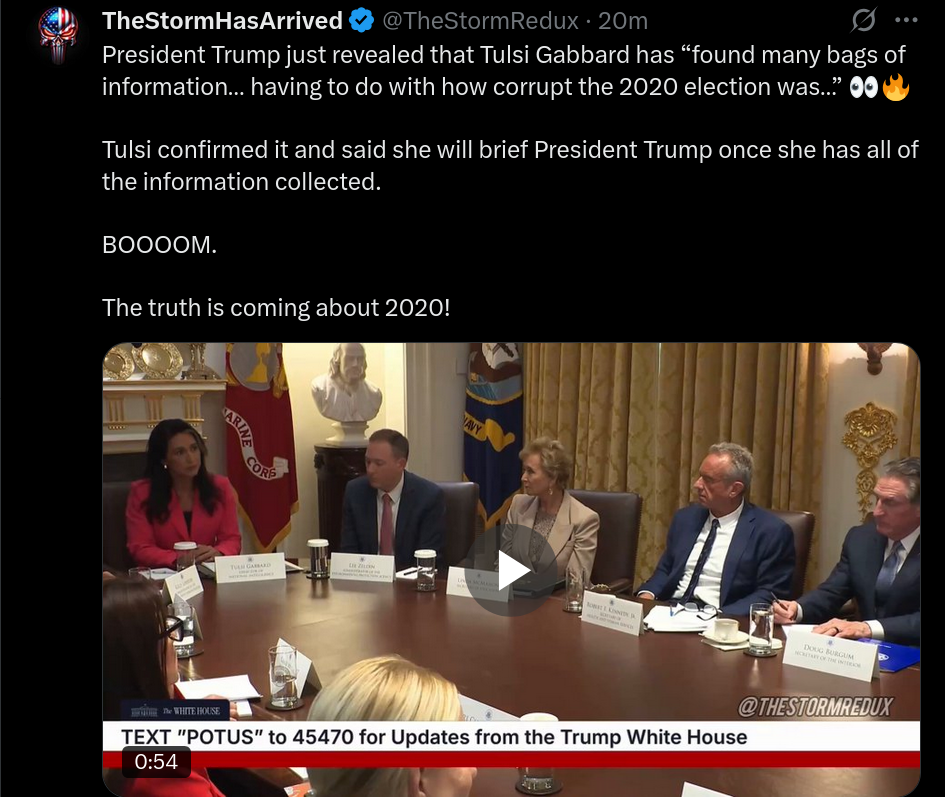Click The White House logo in video
945x797 pixels.
point(175,711)
